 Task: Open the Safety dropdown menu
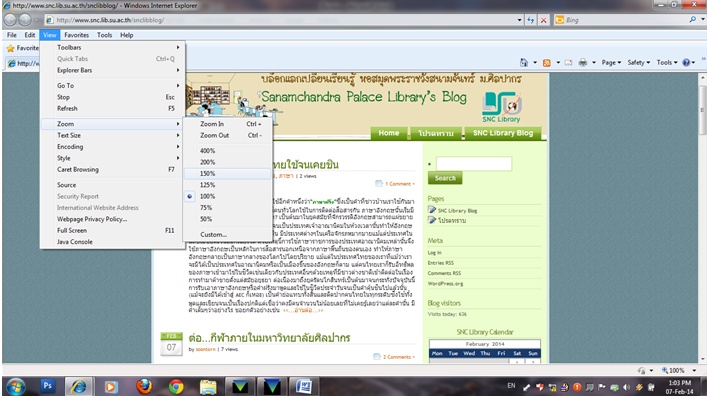click(638, 63)
